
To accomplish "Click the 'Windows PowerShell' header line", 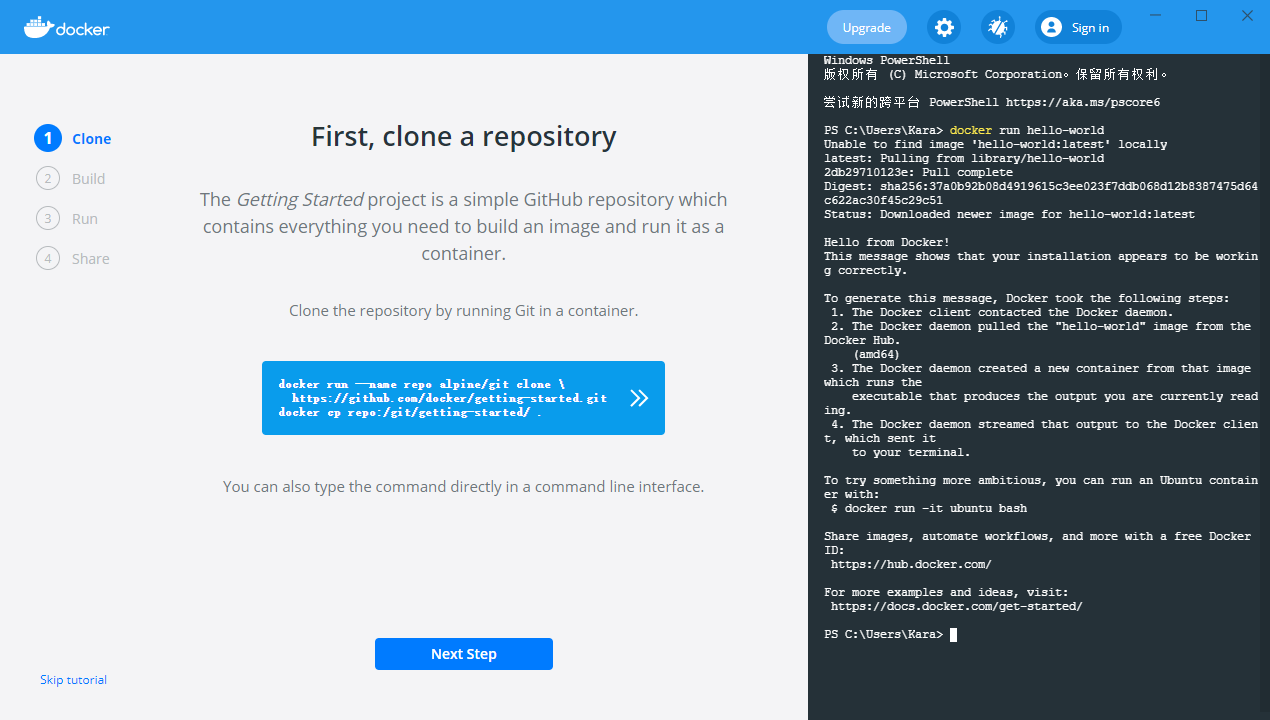I will pos(887,60).
